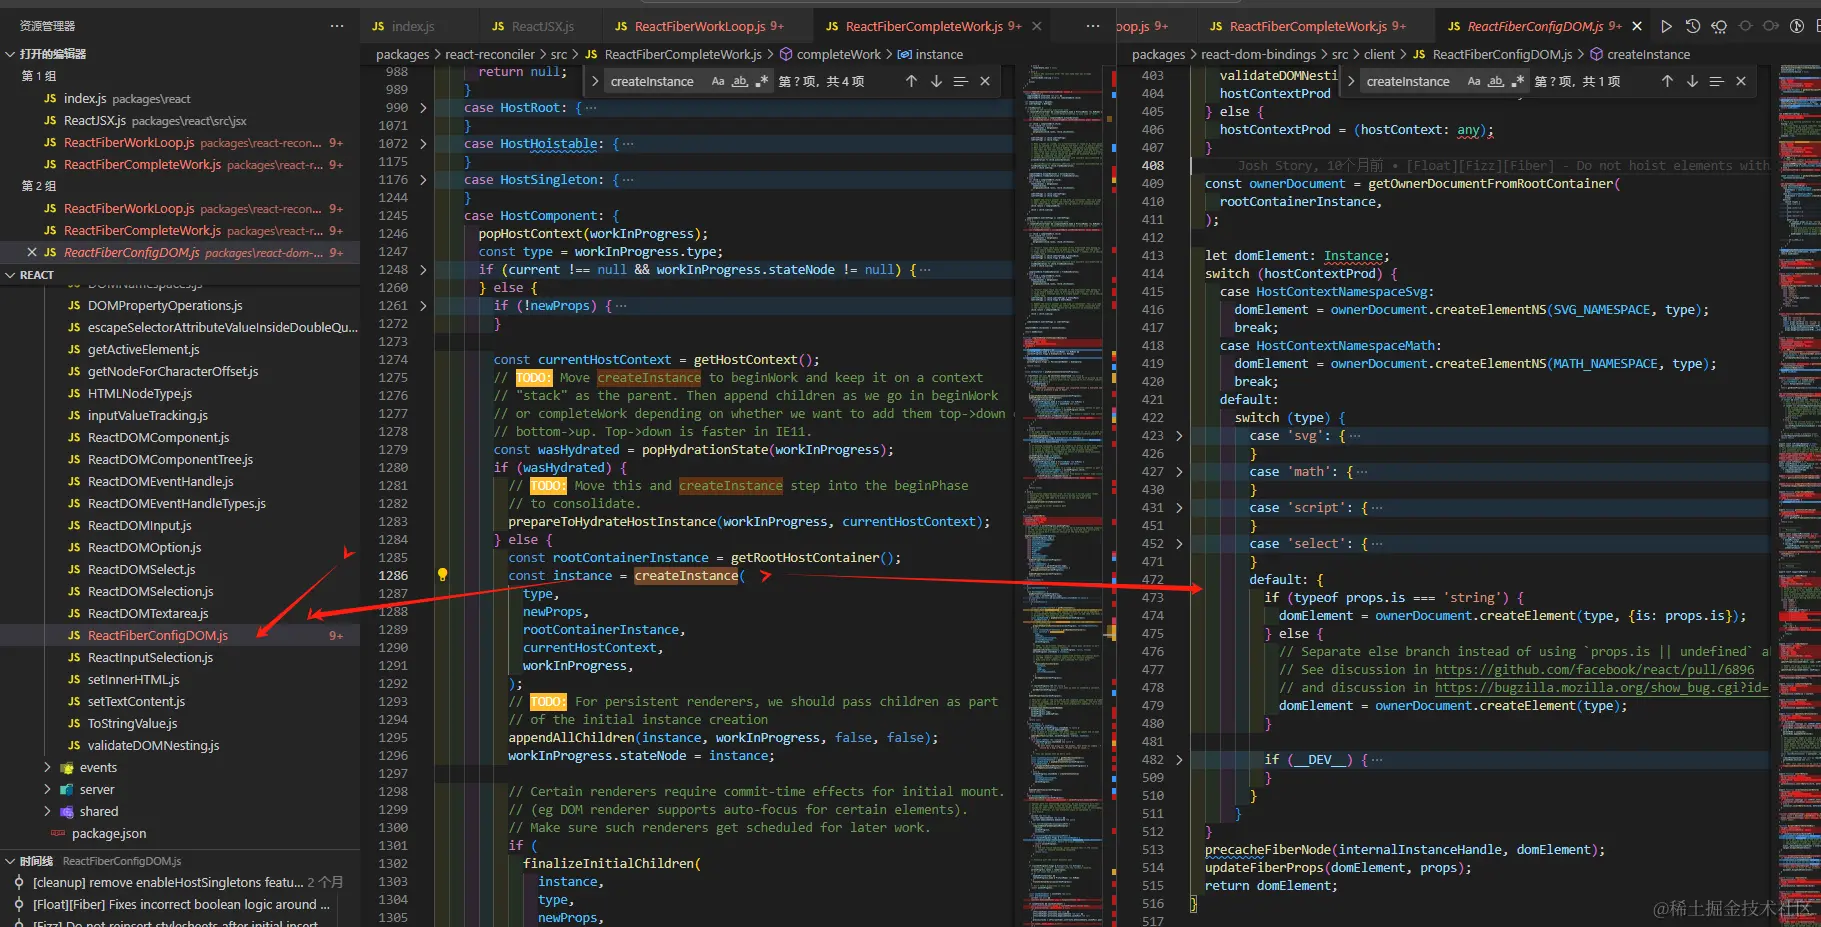Click the go-back revision icon with dots
Viewport: 1821px width, 927px height.
1719,26
